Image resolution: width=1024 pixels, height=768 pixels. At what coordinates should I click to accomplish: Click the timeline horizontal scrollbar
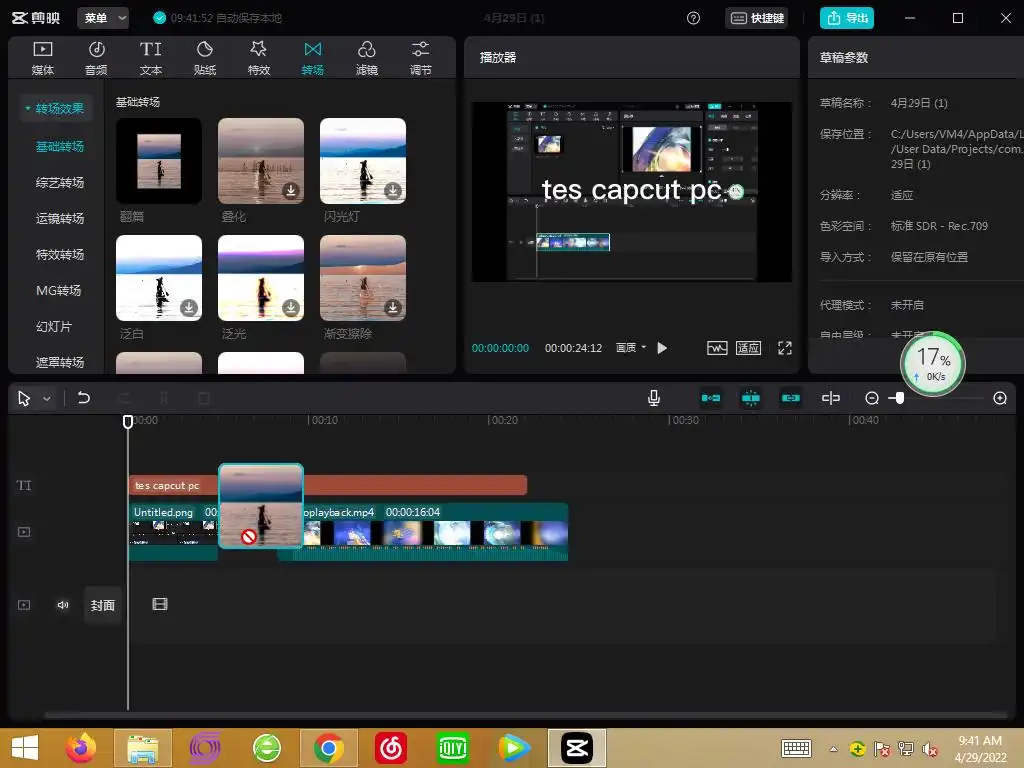tap(526, 715)
